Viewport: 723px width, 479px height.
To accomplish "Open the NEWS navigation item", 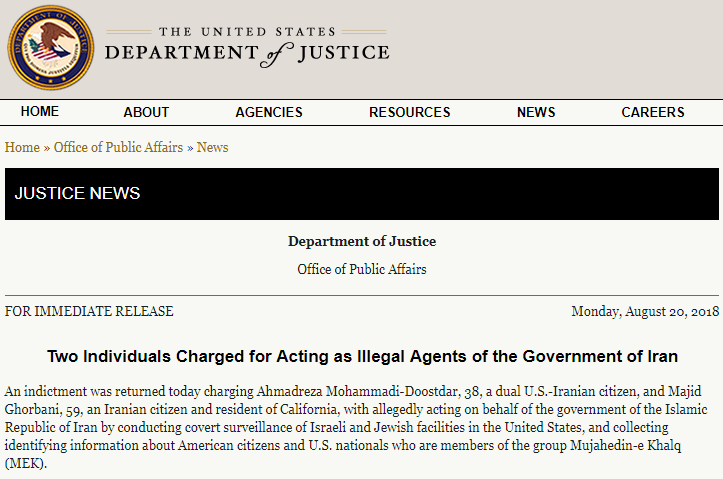I will click(536, 112).
